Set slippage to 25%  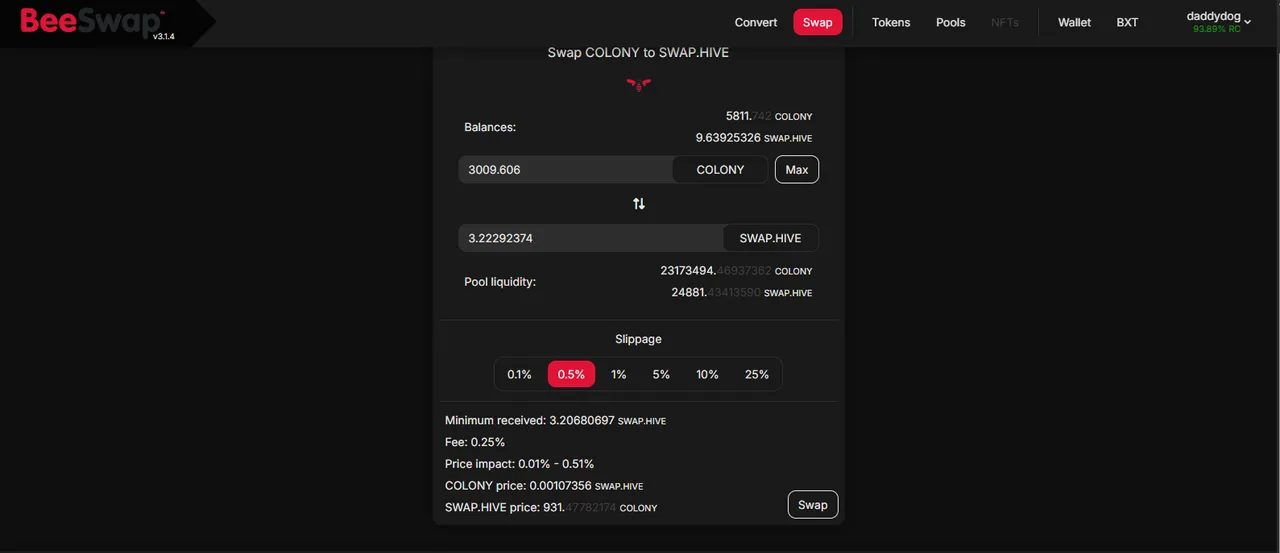pyautogui.click(x=757, y=374)
